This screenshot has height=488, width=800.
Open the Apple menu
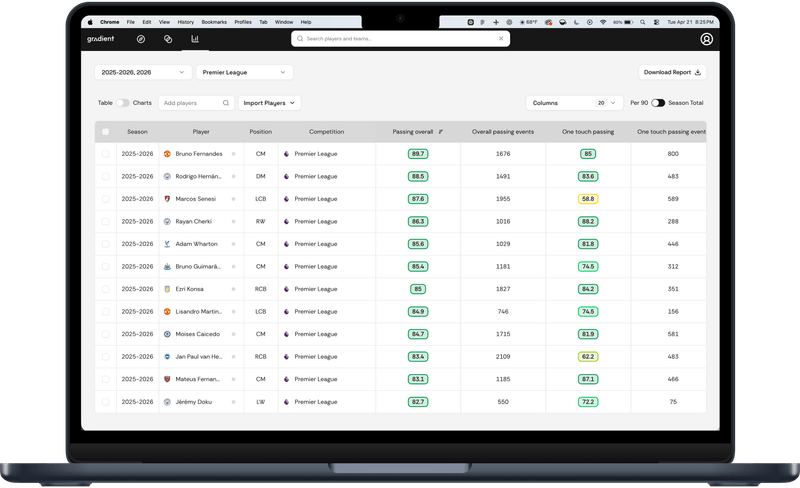click(90, 22)
